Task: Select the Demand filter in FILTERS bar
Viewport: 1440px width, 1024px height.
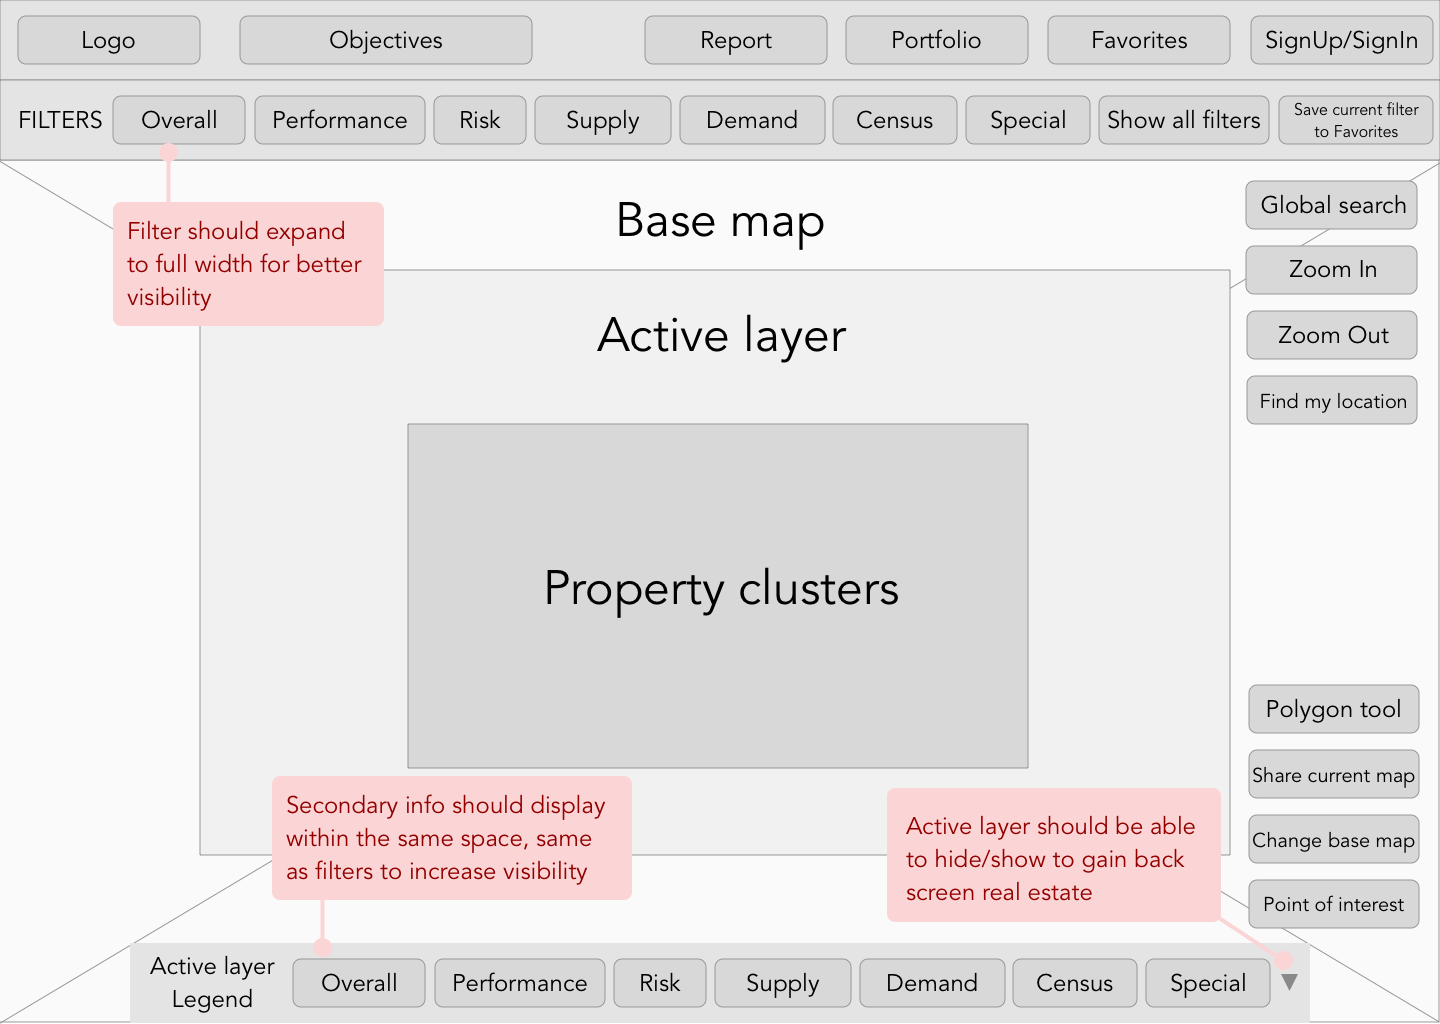Action: (x=752, y=120)
